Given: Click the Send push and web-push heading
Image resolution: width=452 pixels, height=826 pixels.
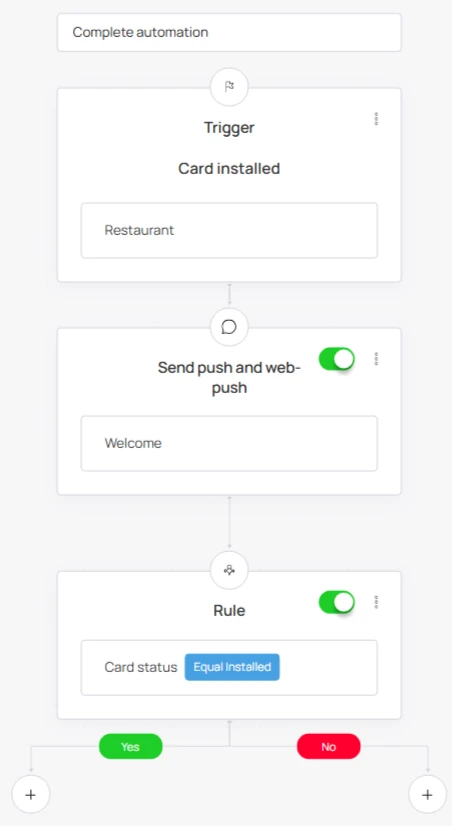Looking at the screenshot, I should coord(229,377).
